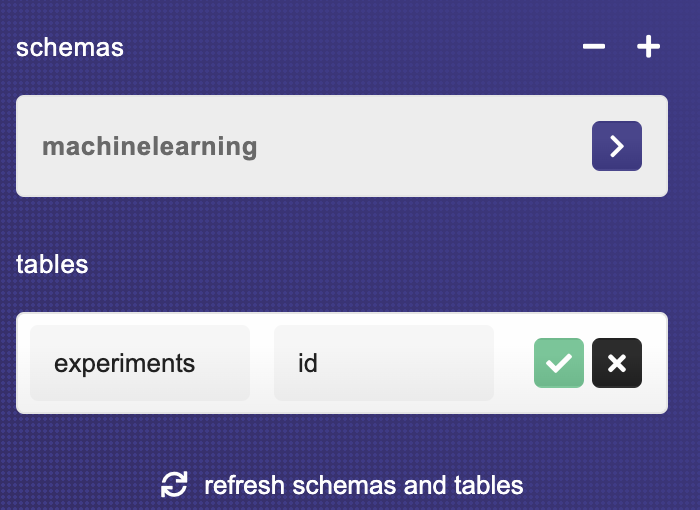Image resolution: width=700 pixels, height=510 pixels.
Task: Save the experiments table entry
Action: [558, 363]
